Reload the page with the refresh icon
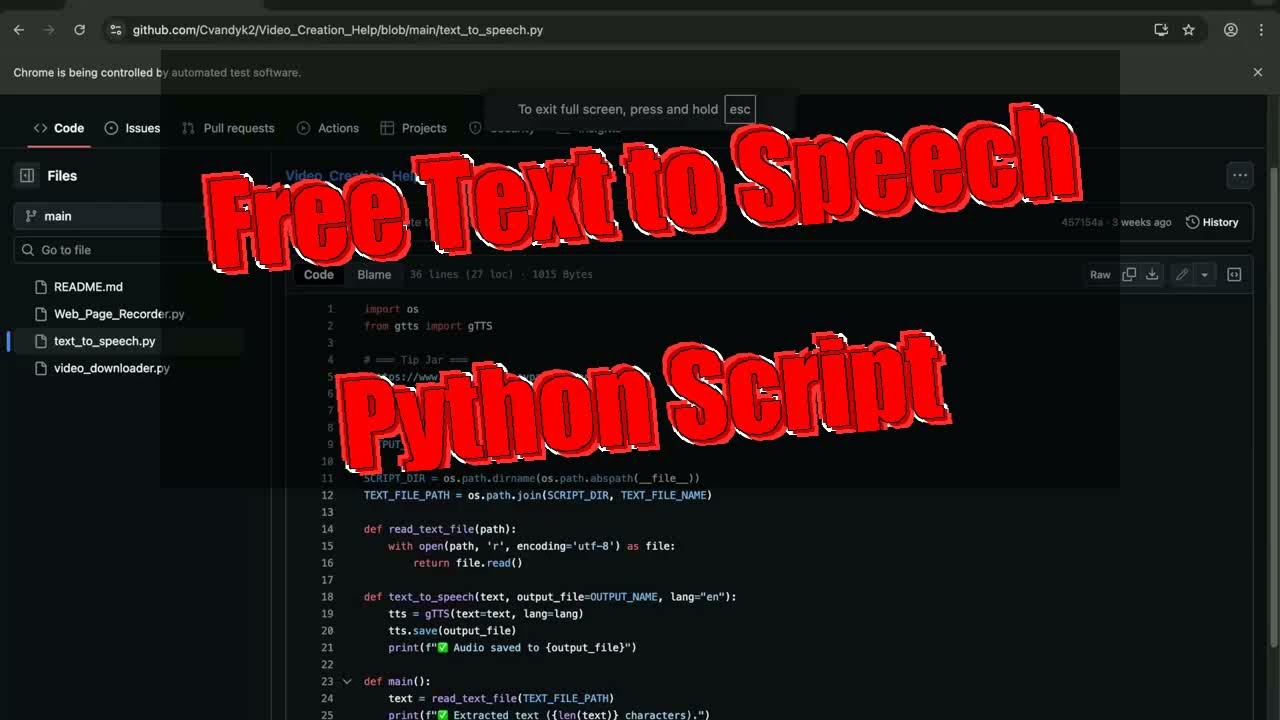Screen dimensions: 1280x720 point(79,30)
